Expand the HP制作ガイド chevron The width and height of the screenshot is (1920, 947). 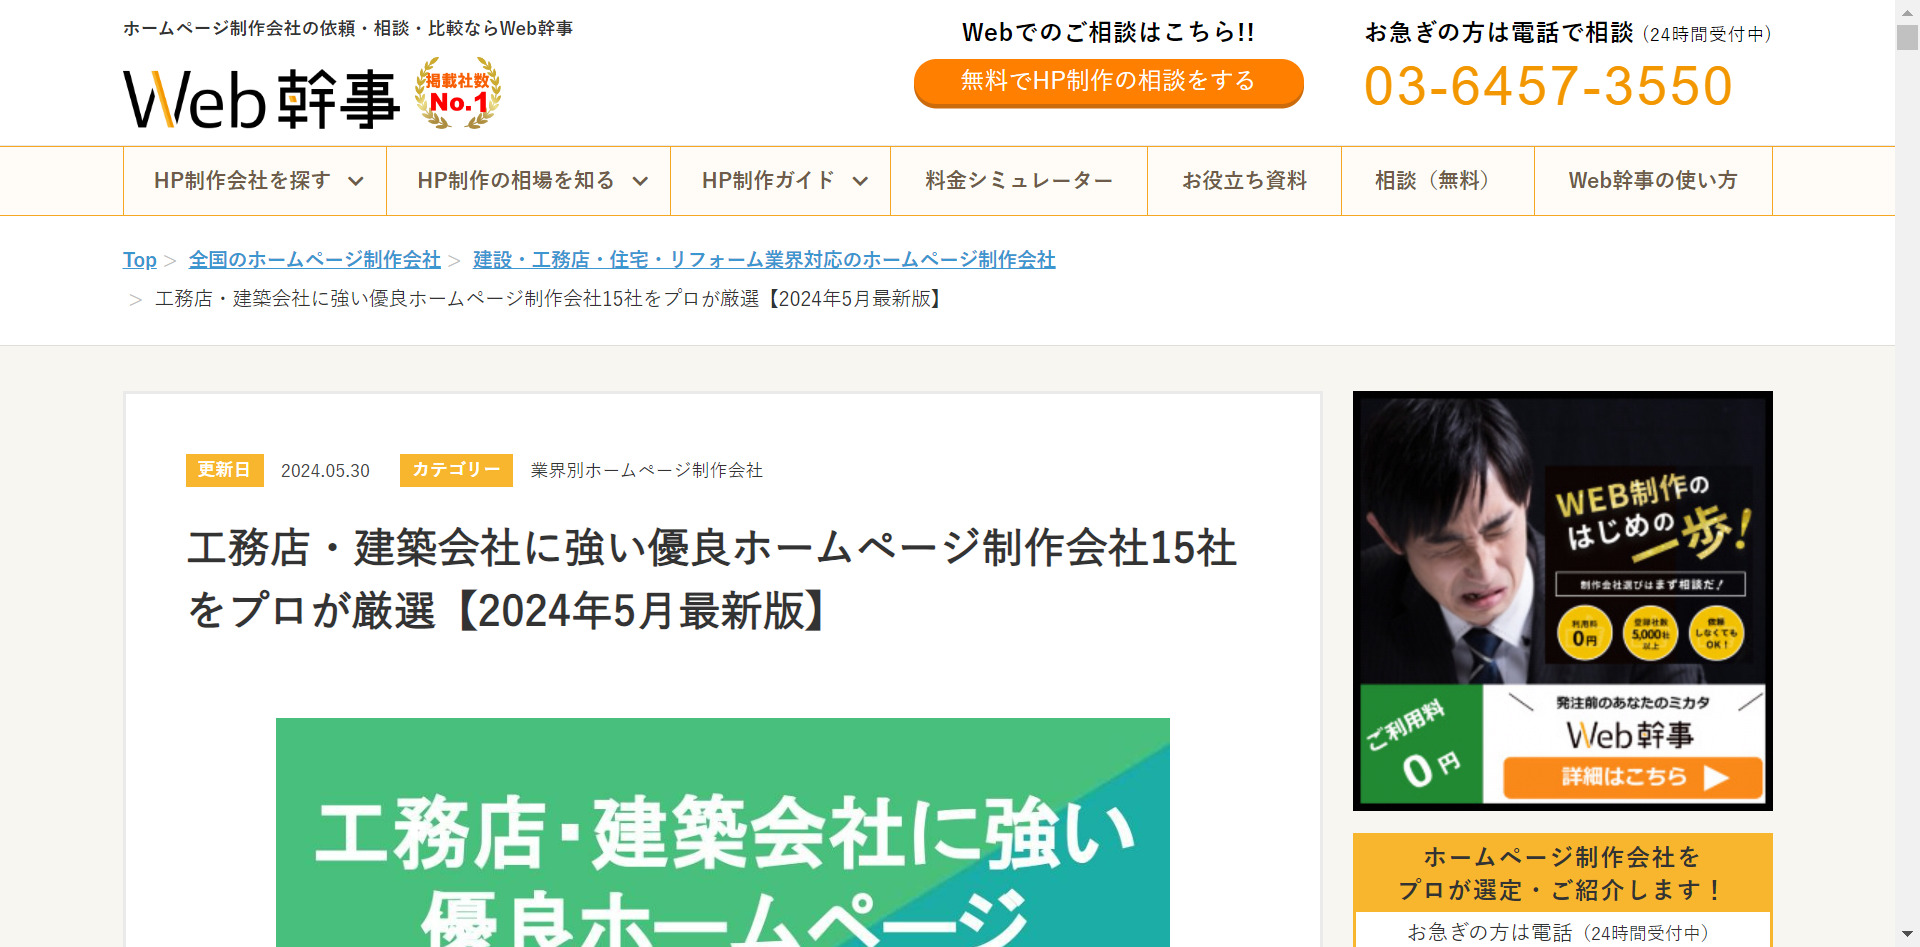coord(860,181)
